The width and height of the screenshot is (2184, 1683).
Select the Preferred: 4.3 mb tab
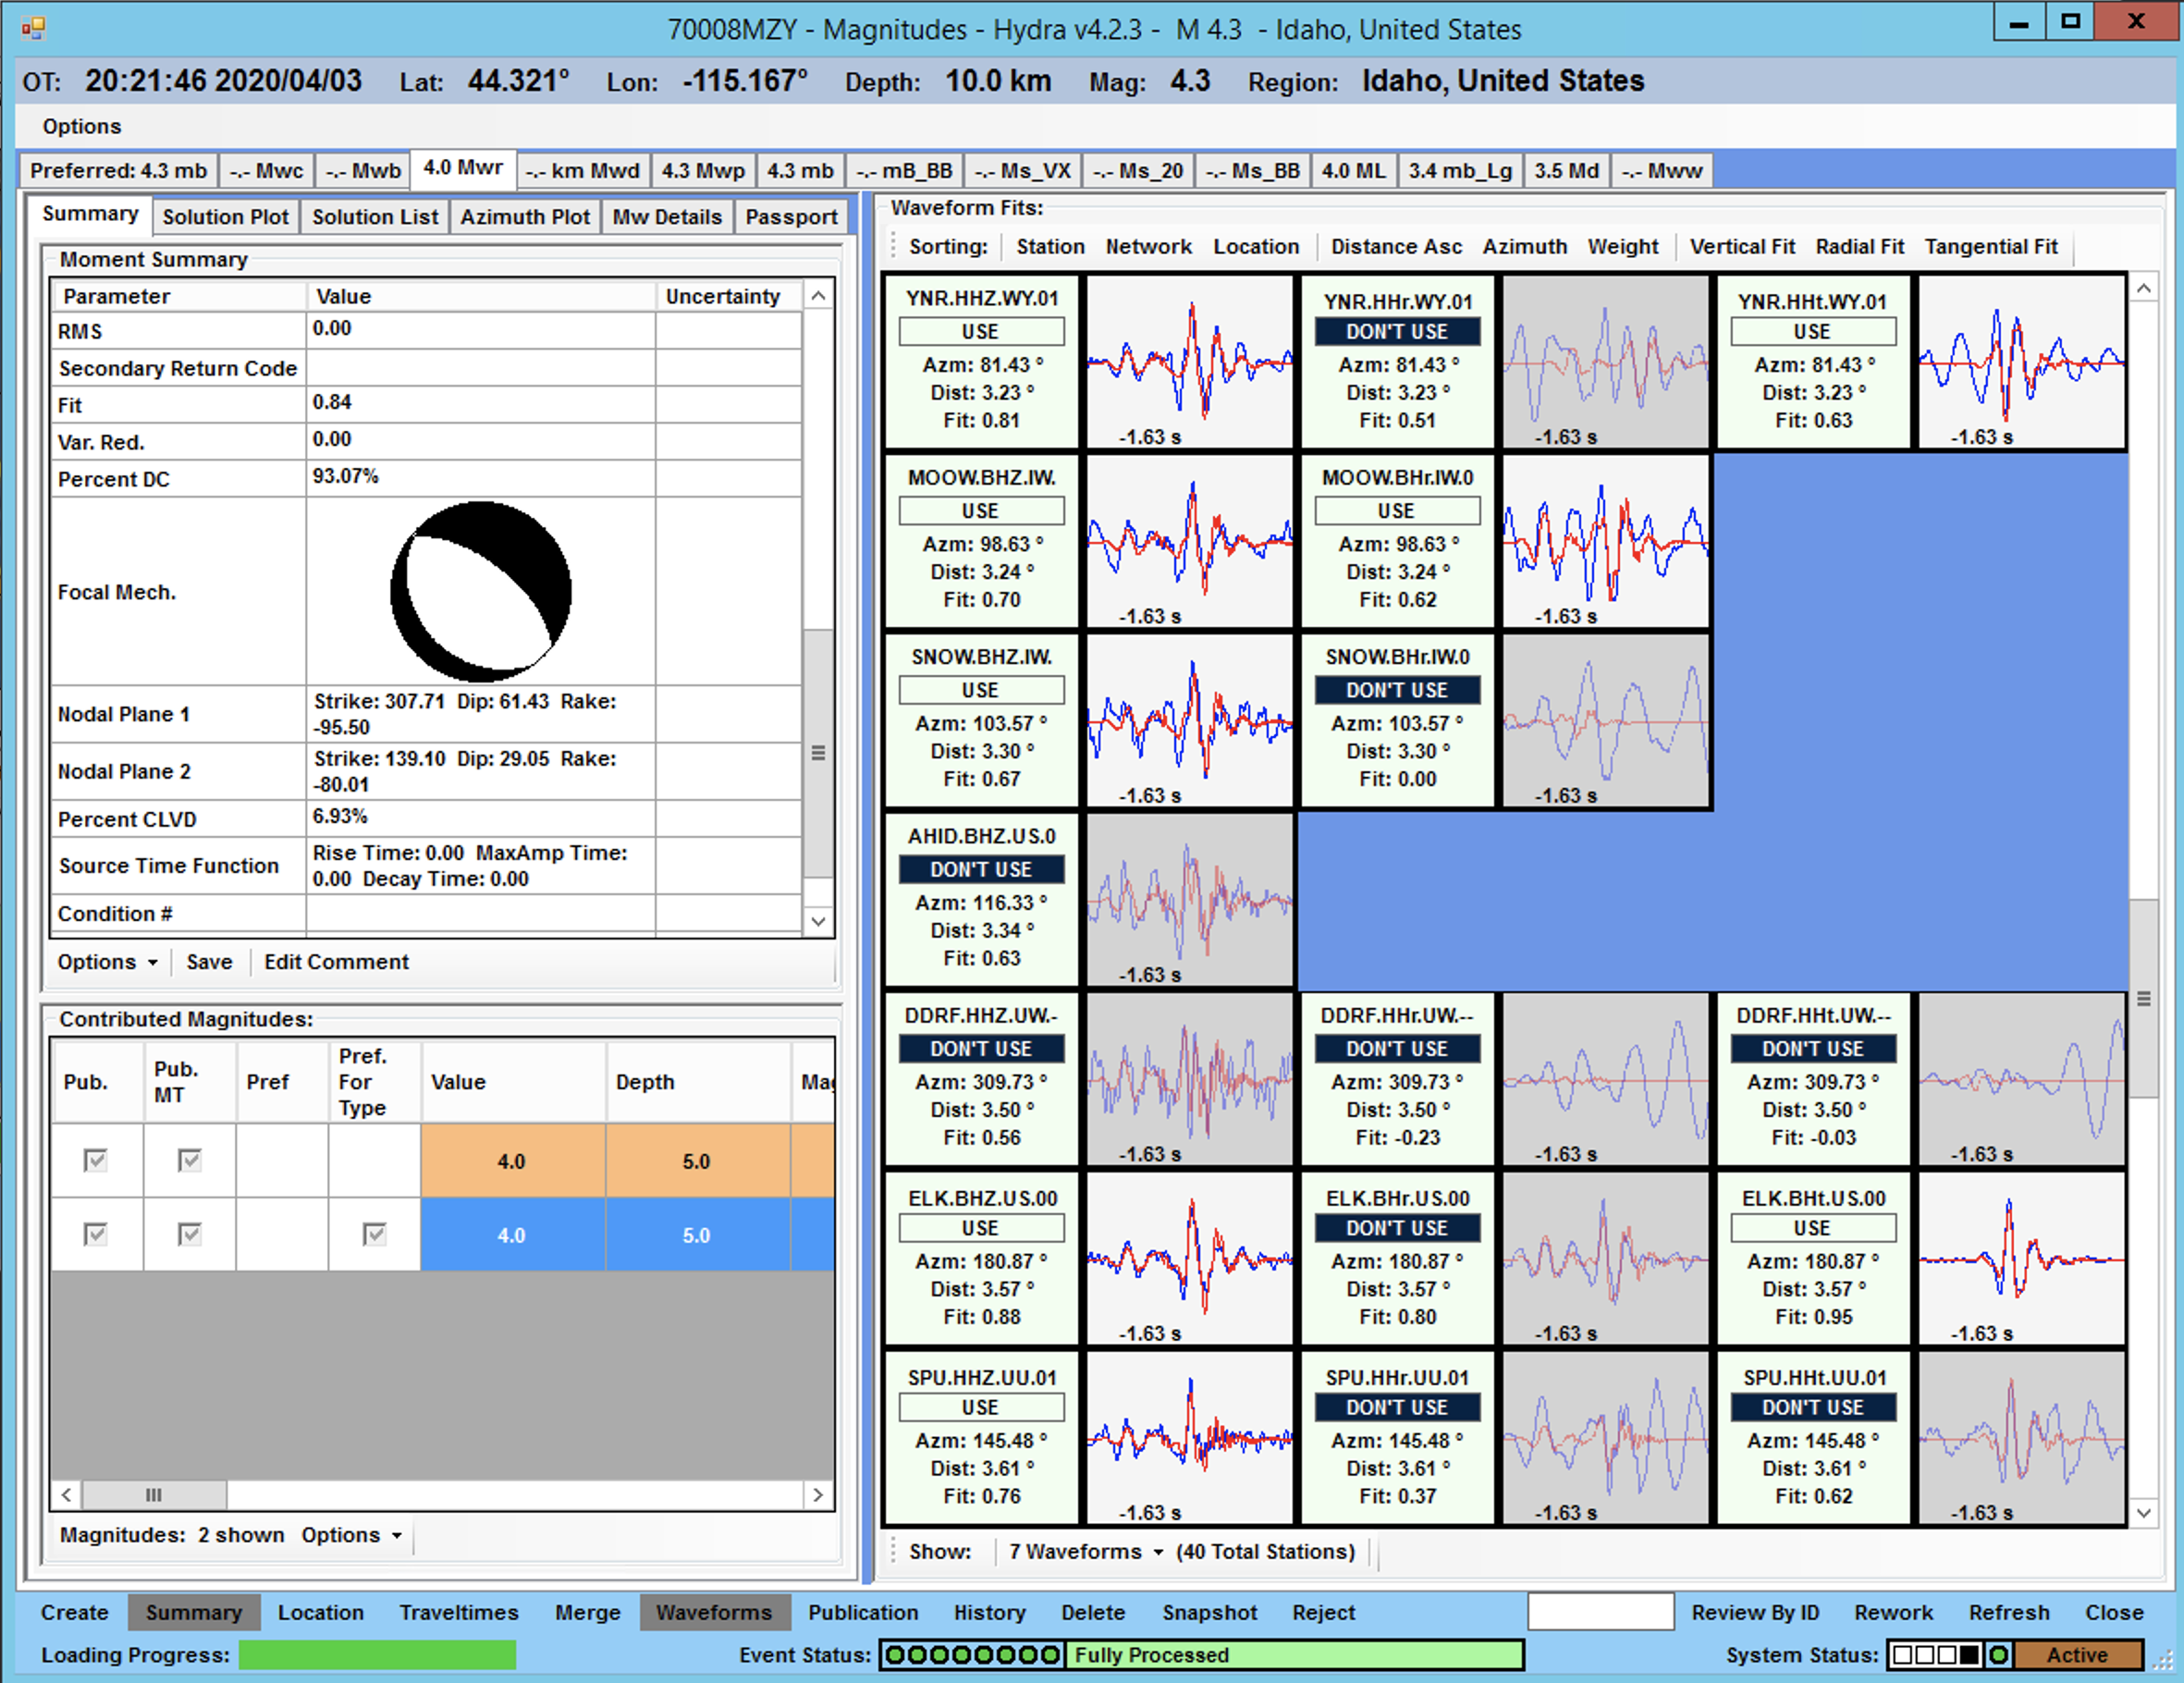coord(118,171)
